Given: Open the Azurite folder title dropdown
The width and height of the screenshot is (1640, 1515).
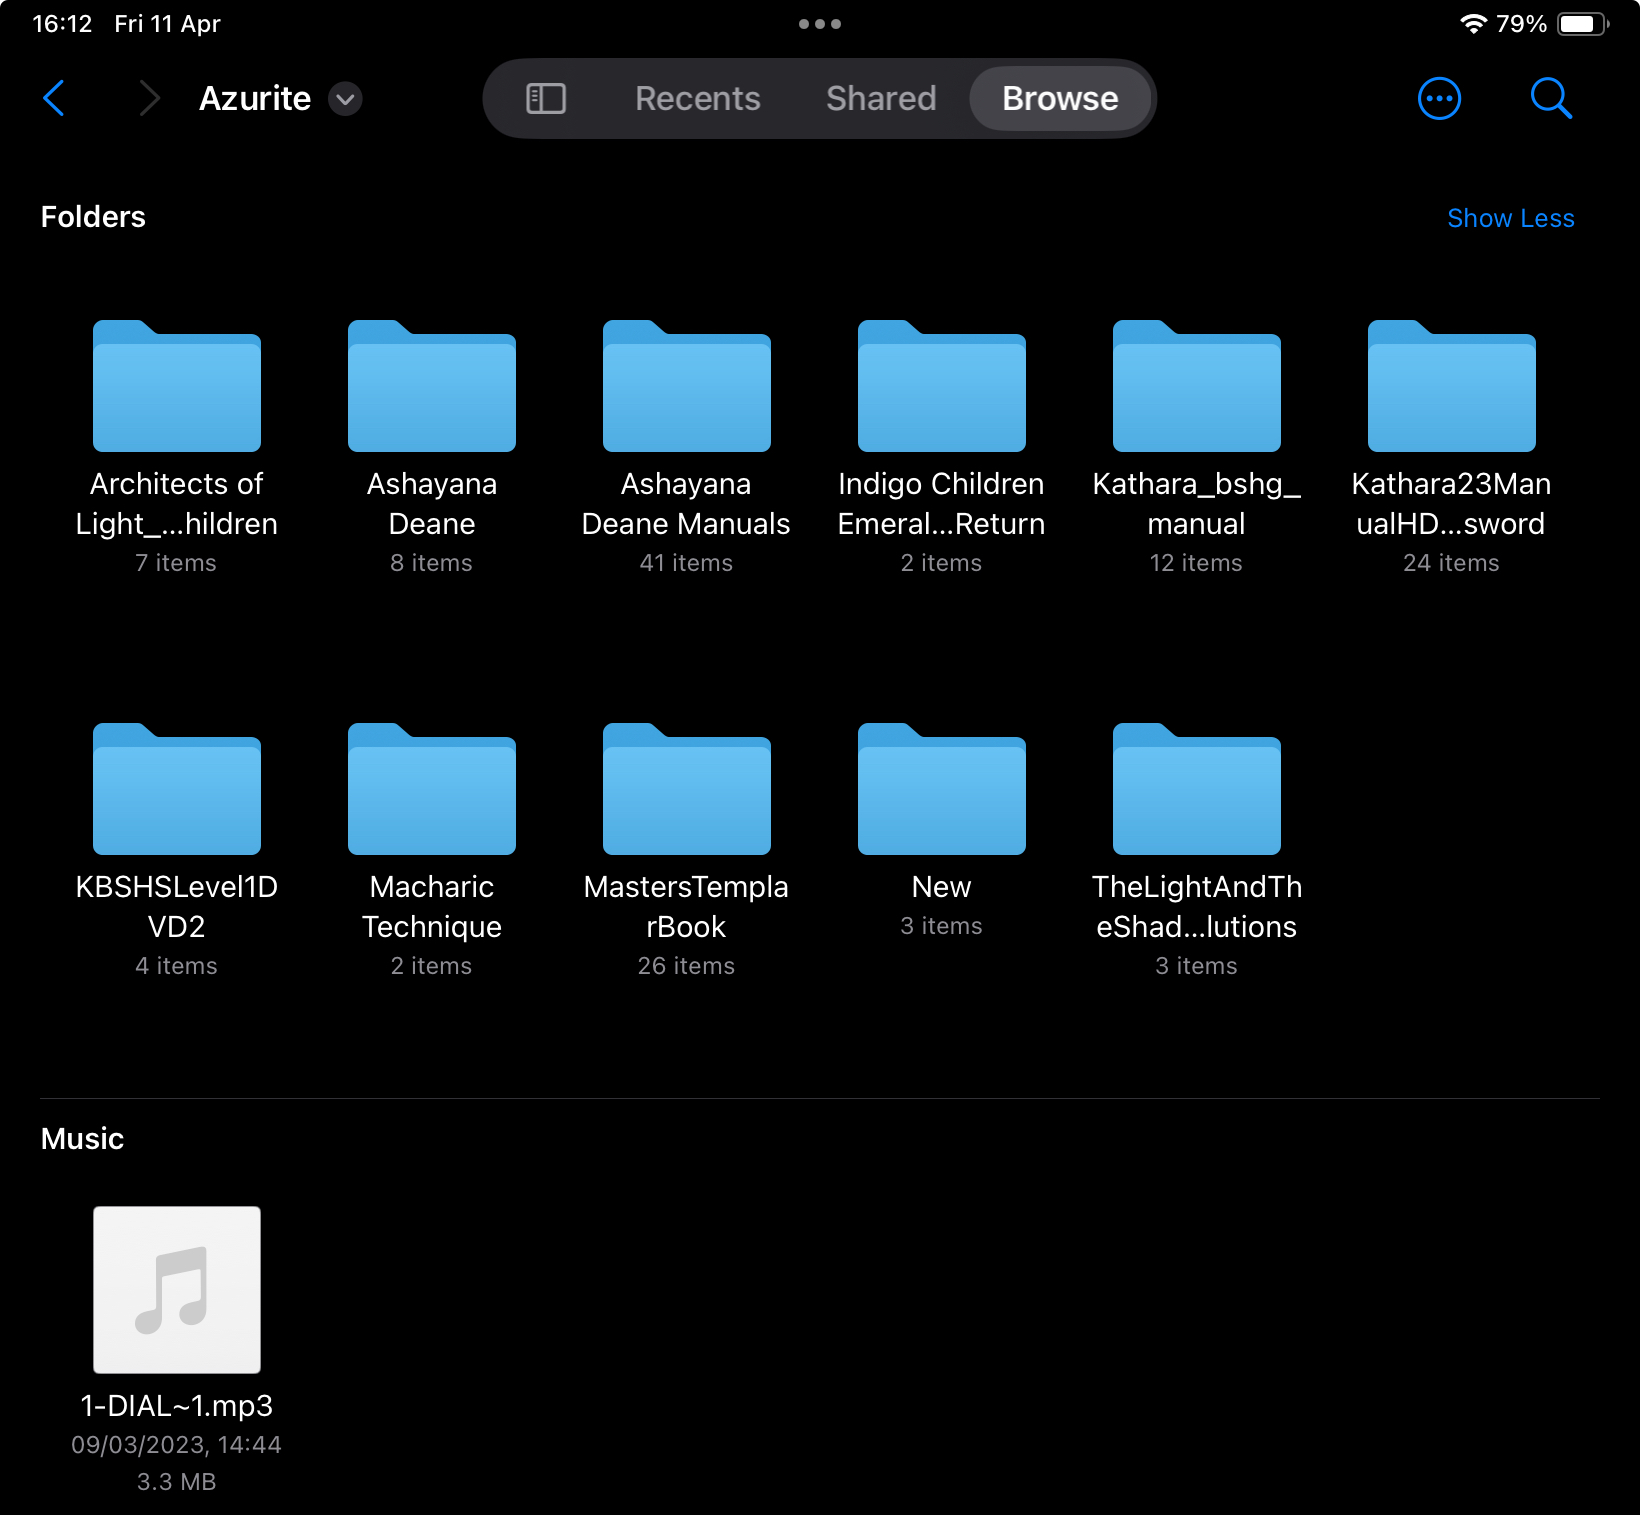Looking at the screenshot, I should click(x=345, y=99).
